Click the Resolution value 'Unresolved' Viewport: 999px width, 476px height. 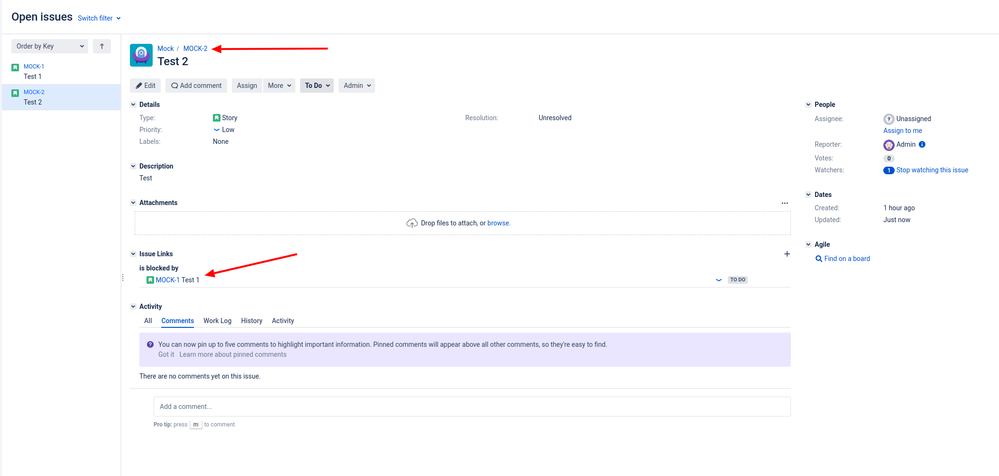(x=555, y=118)
